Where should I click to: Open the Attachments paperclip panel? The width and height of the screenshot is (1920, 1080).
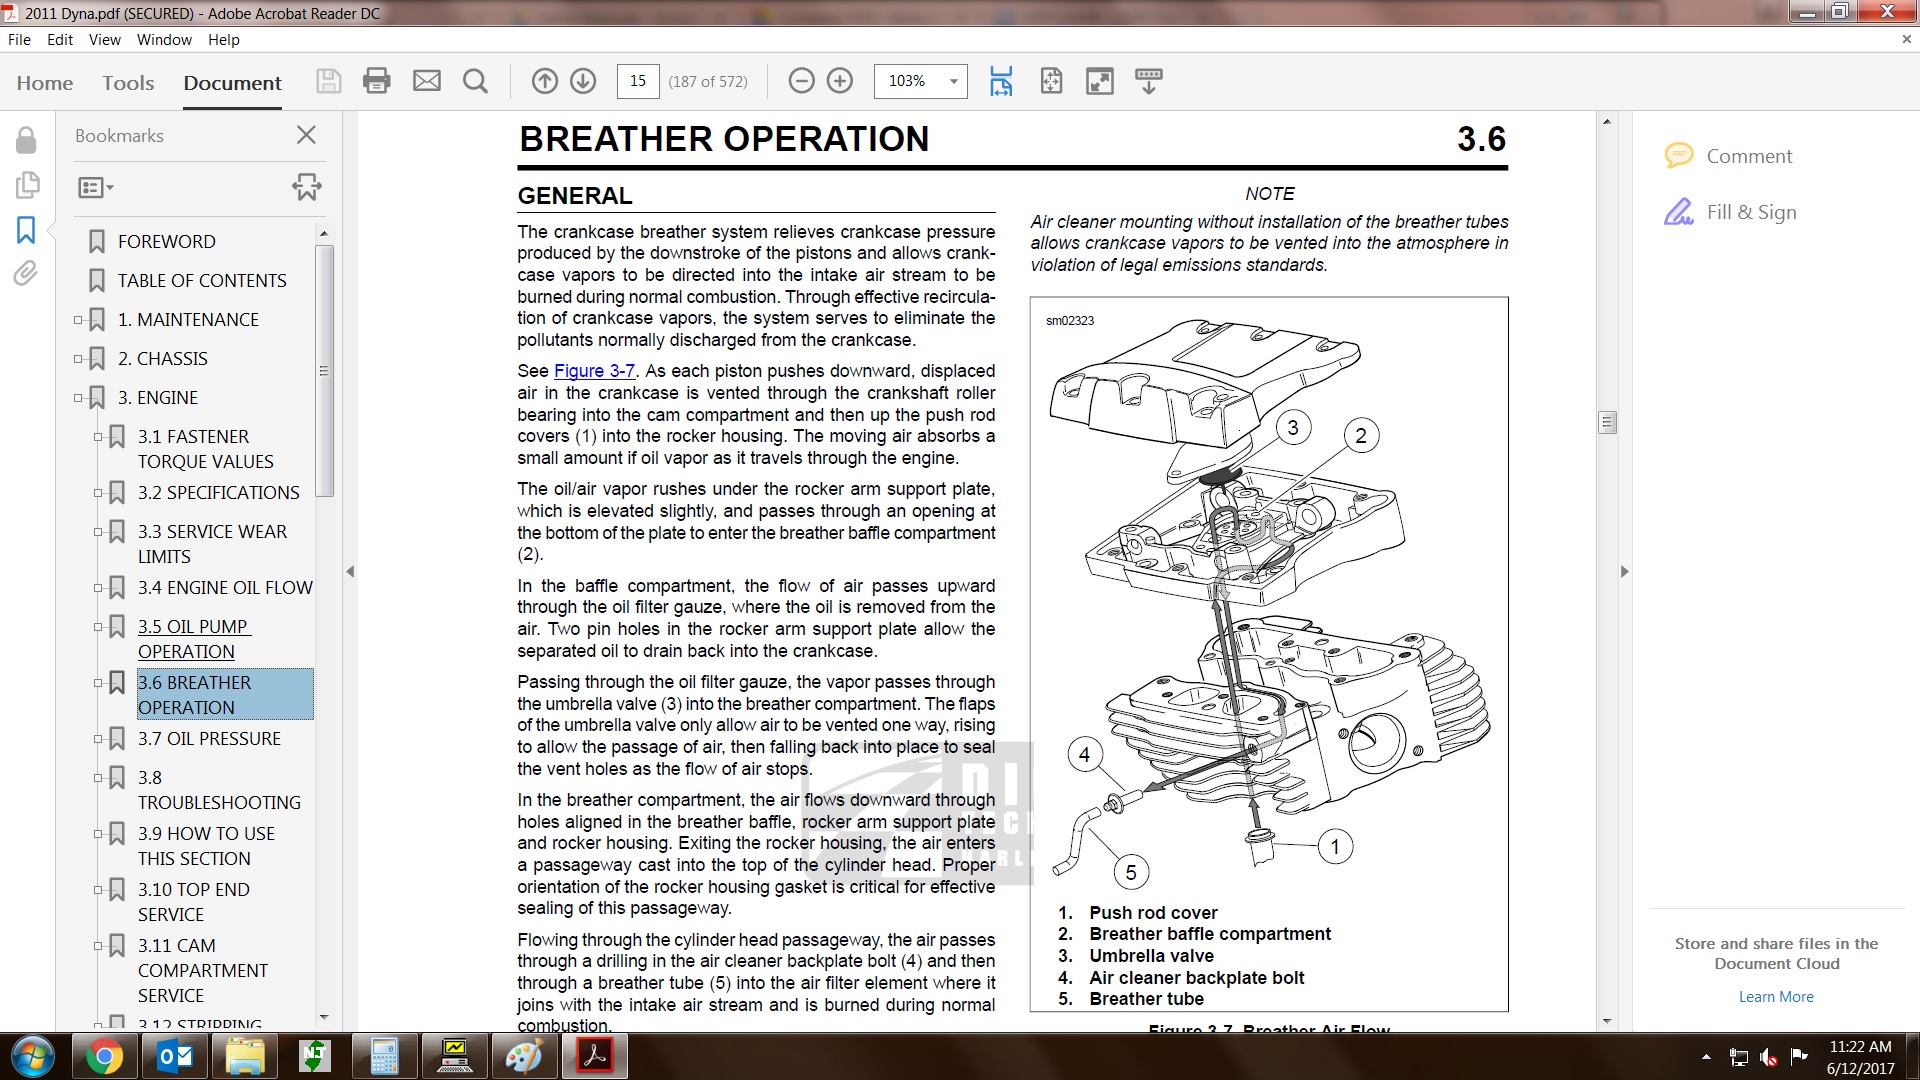(x=26, y=273)
